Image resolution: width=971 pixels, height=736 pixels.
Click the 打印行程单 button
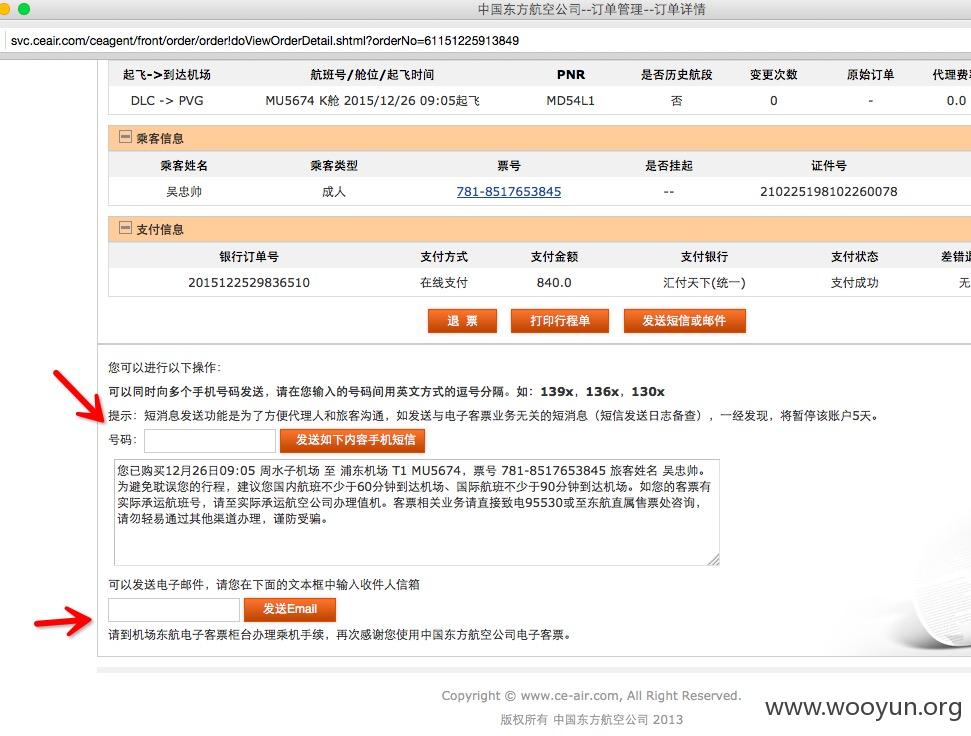pyautogui.click(x=560, y=321)
